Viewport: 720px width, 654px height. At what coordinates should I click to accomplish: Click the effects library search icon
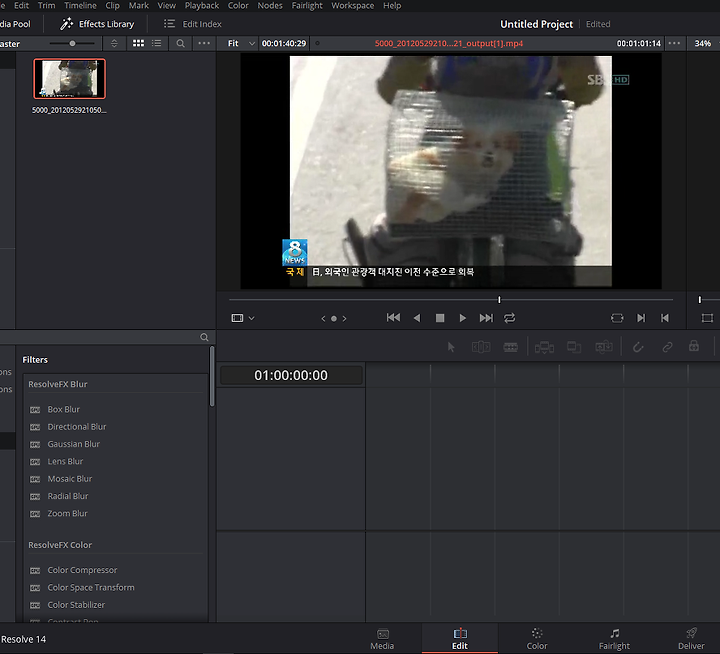coord(204,337)
